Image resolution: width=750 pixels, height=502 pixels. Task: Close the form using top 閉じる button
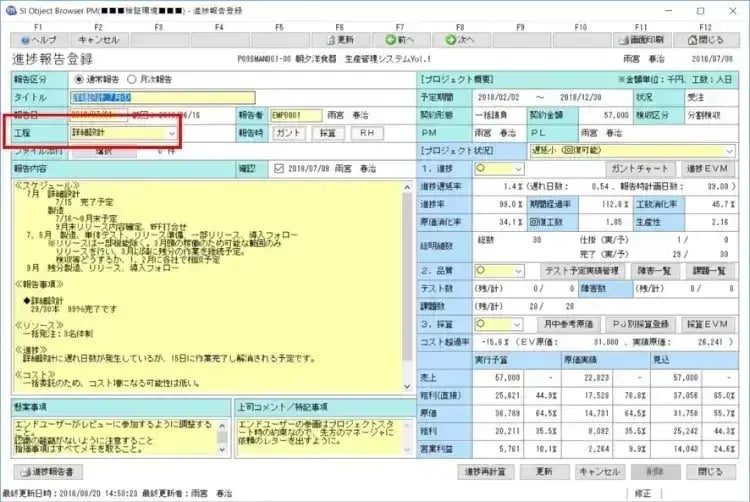coord(705,40)
